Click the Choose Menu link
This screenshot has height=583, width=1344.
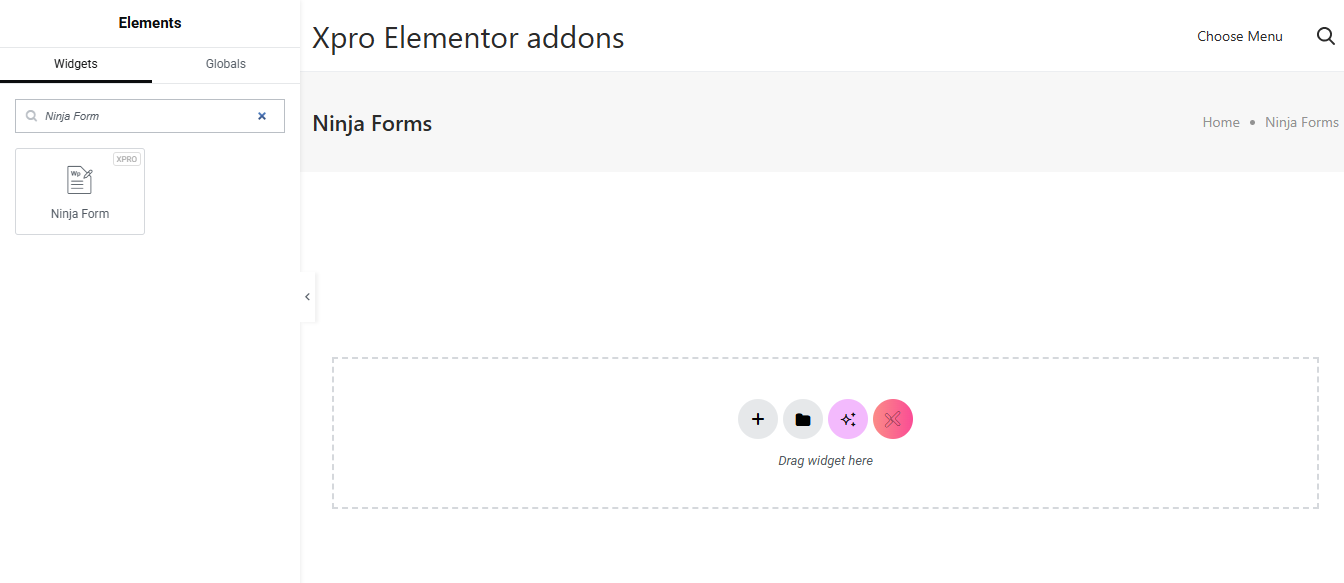coord(1240,36)
